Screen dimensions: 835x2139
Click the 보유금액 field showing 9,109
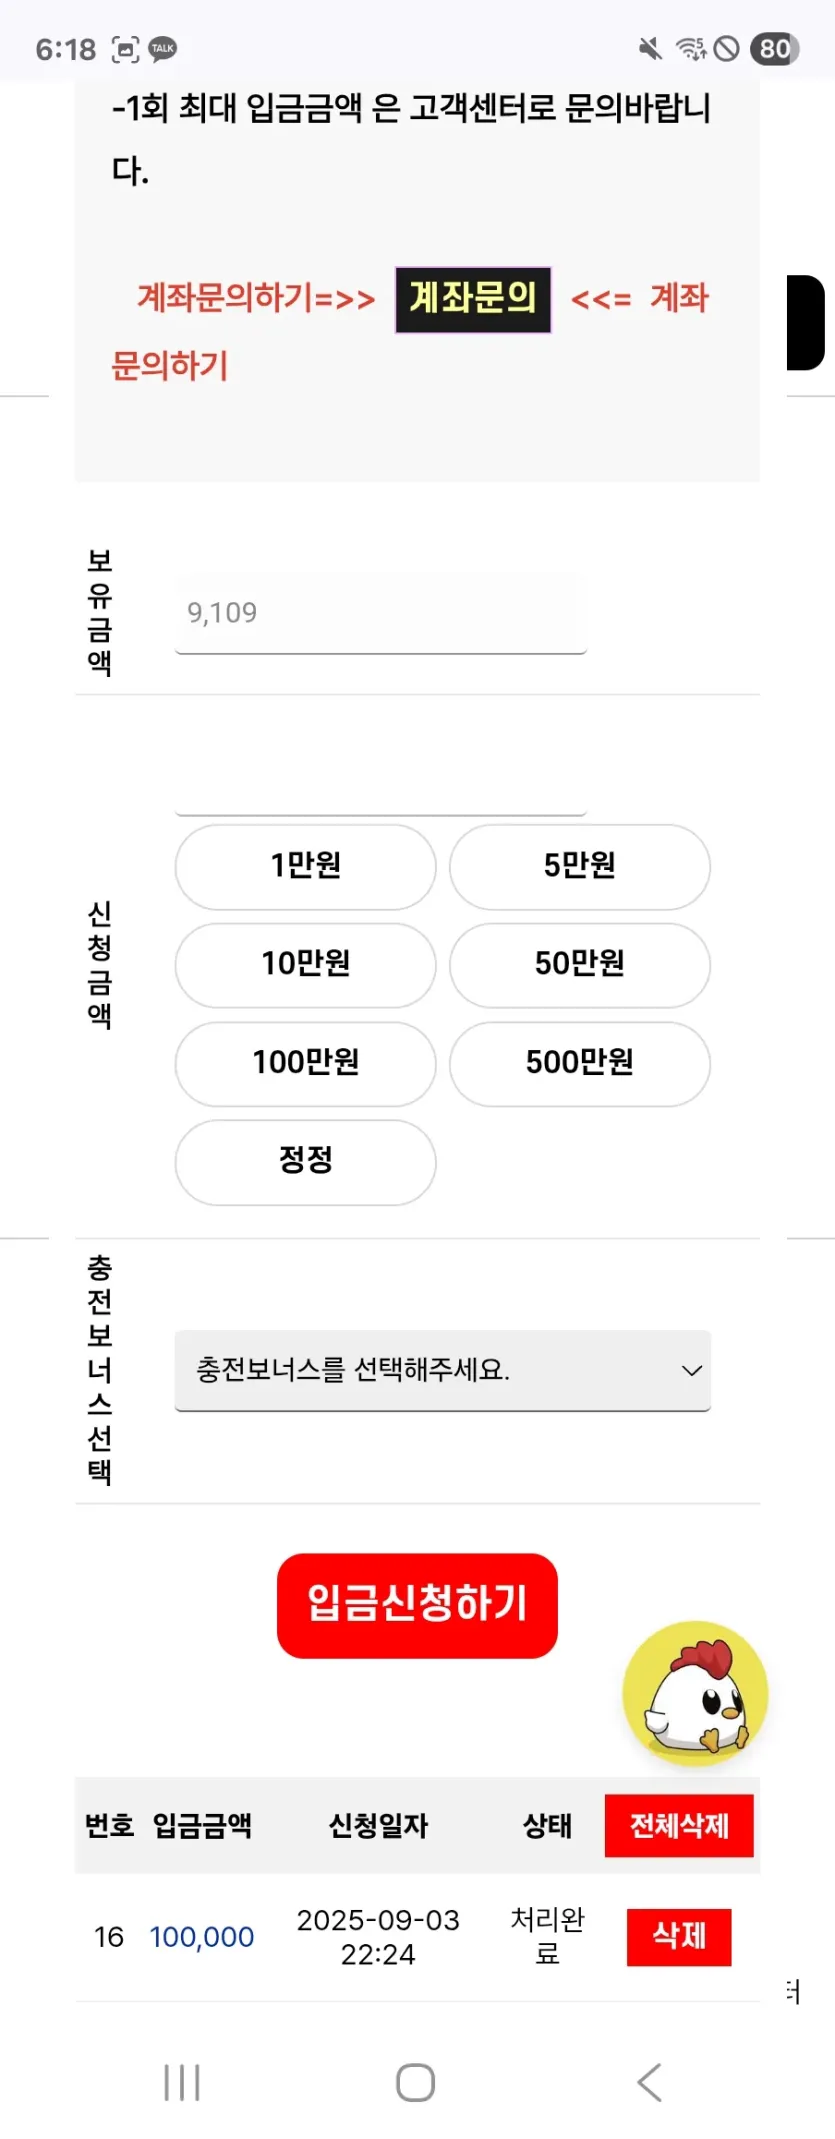click(380, 613)
